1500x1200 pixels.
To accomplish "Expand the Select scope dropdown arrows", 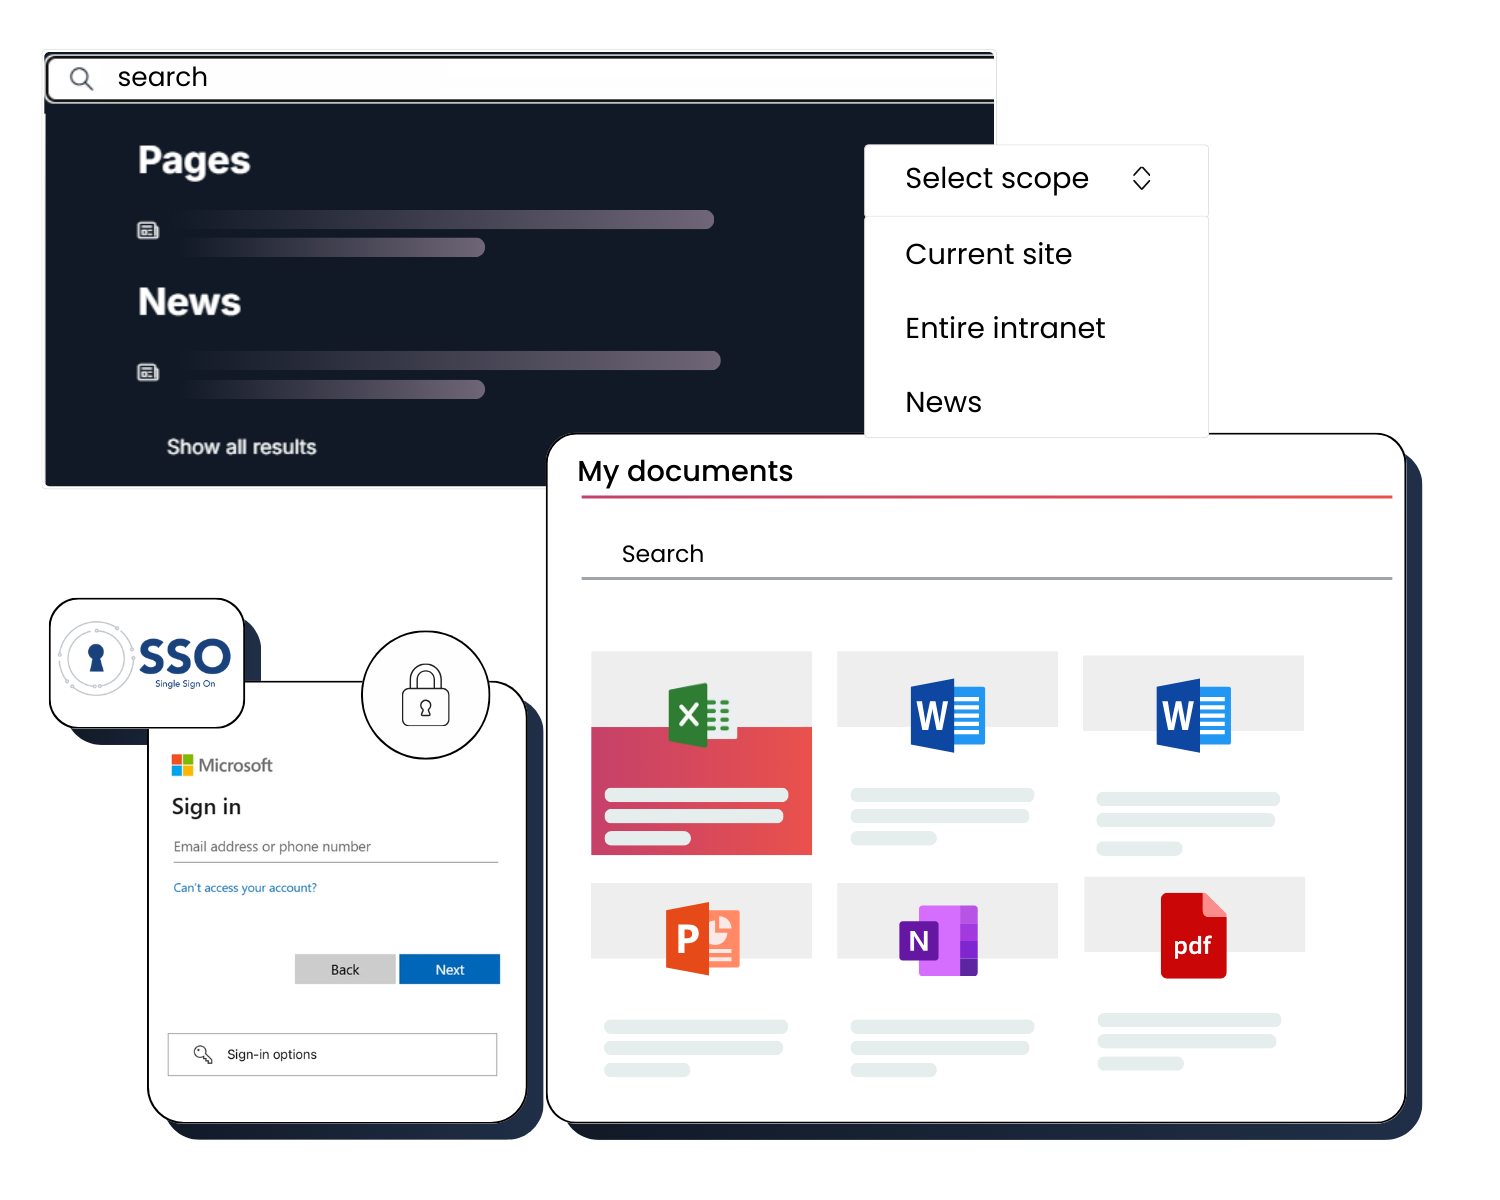I will click(x=1141, y=178).
